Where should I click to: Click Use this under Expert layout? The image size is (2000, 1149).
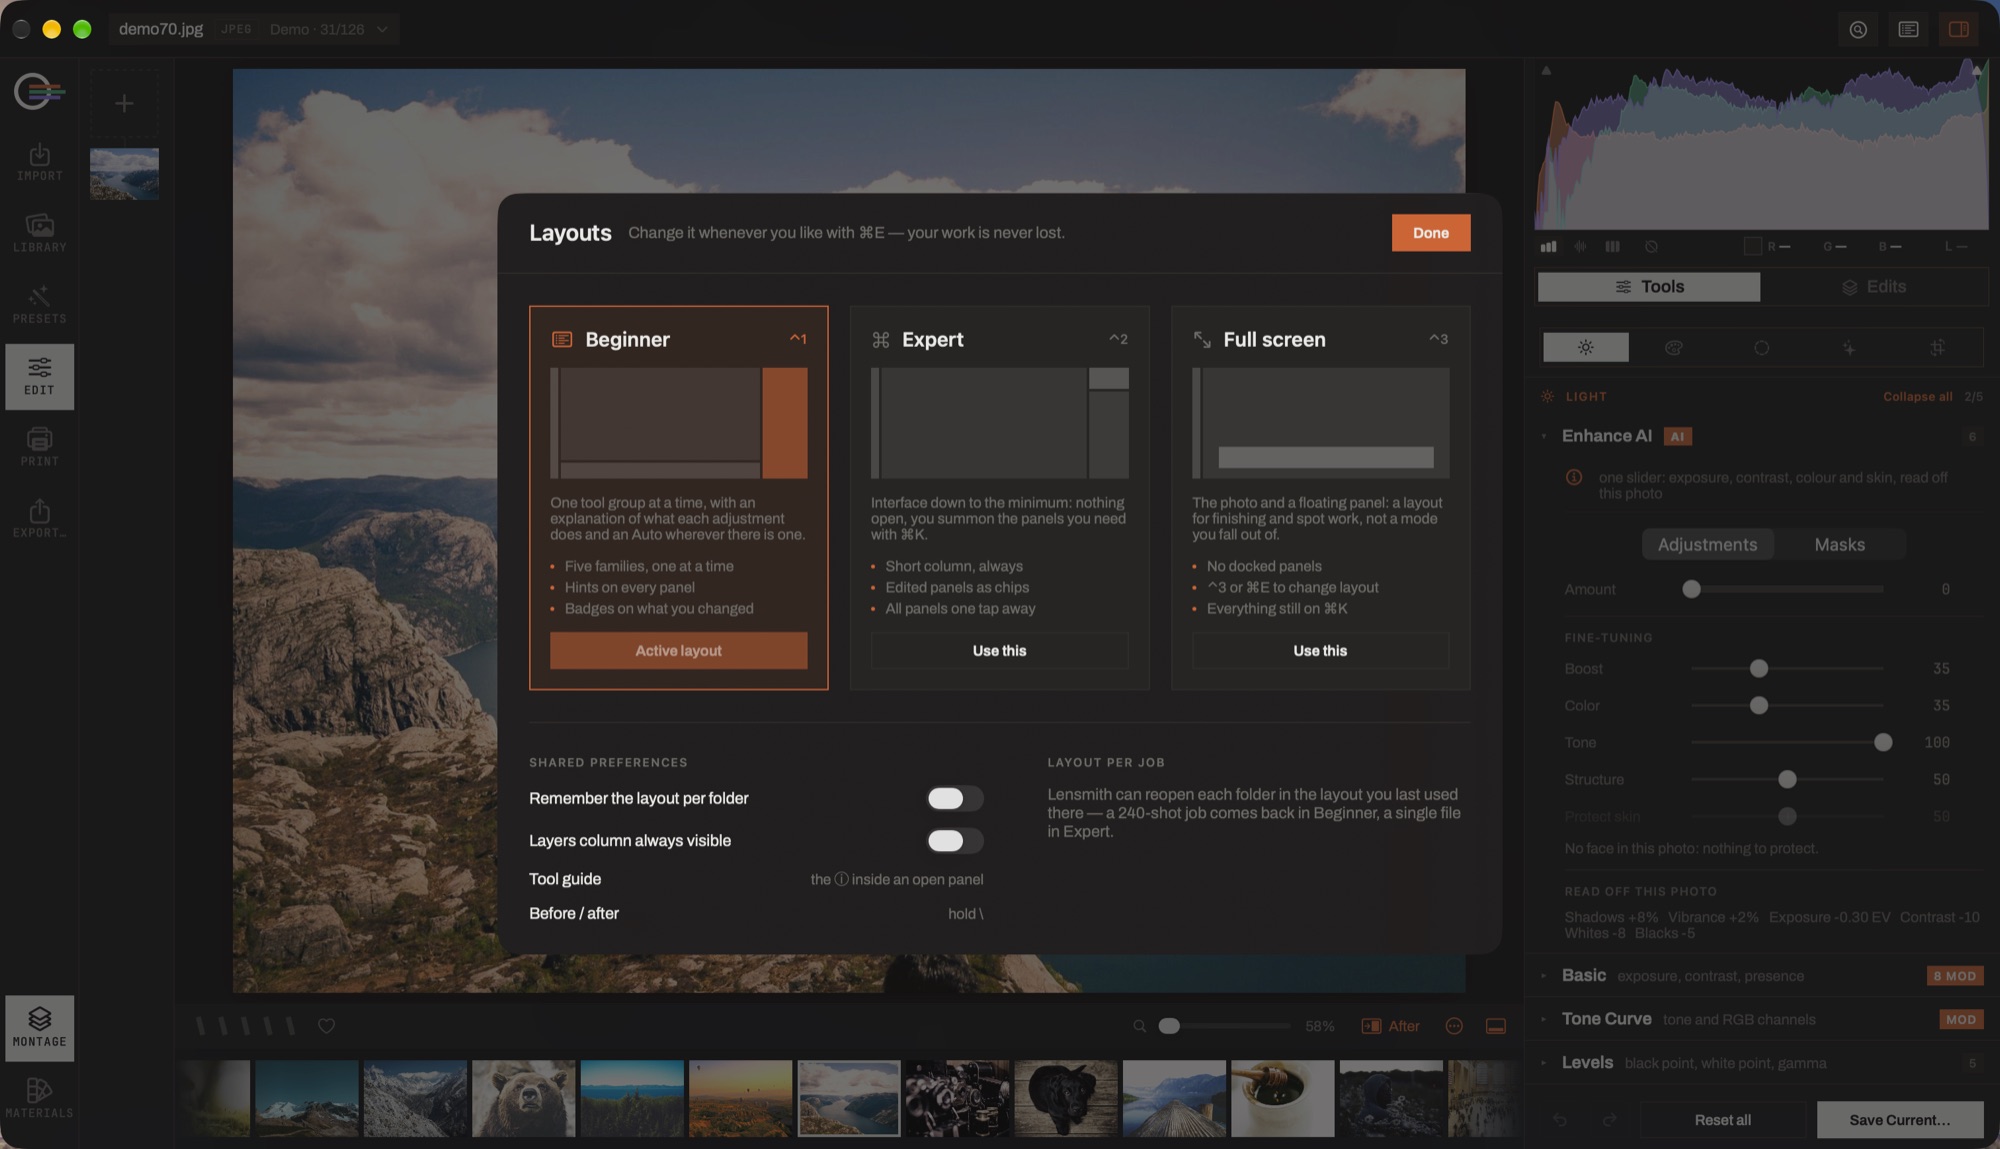click(999, 650)
